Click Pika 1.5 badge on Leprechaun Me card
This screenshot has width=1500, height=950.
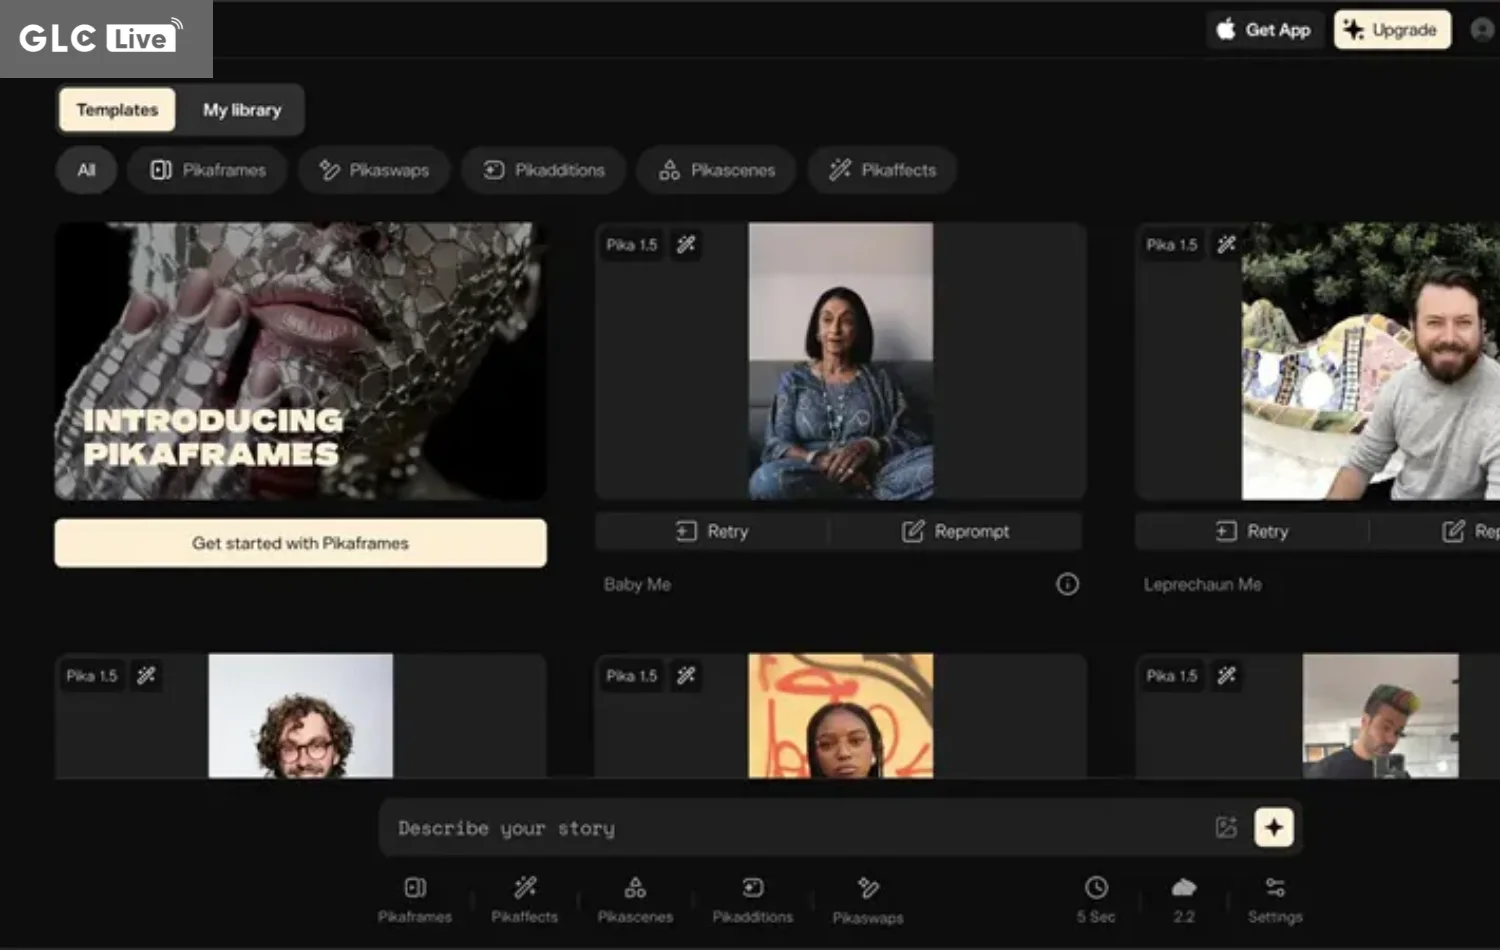(x=1172, y=245)
